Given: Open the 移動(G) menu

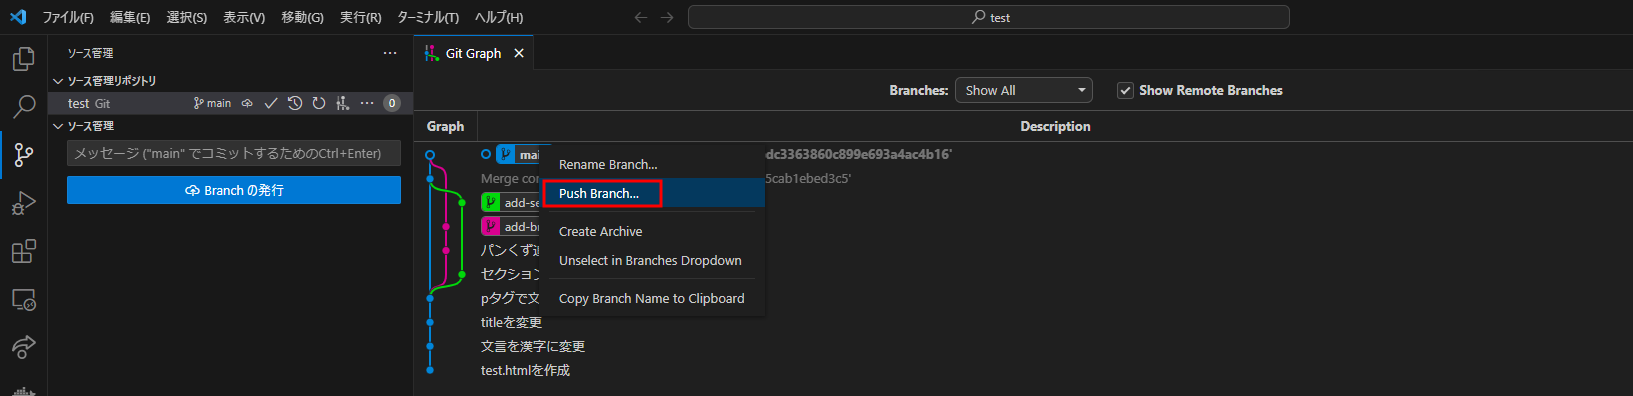Looking at the screenshot, I should (x=302, y=17).
